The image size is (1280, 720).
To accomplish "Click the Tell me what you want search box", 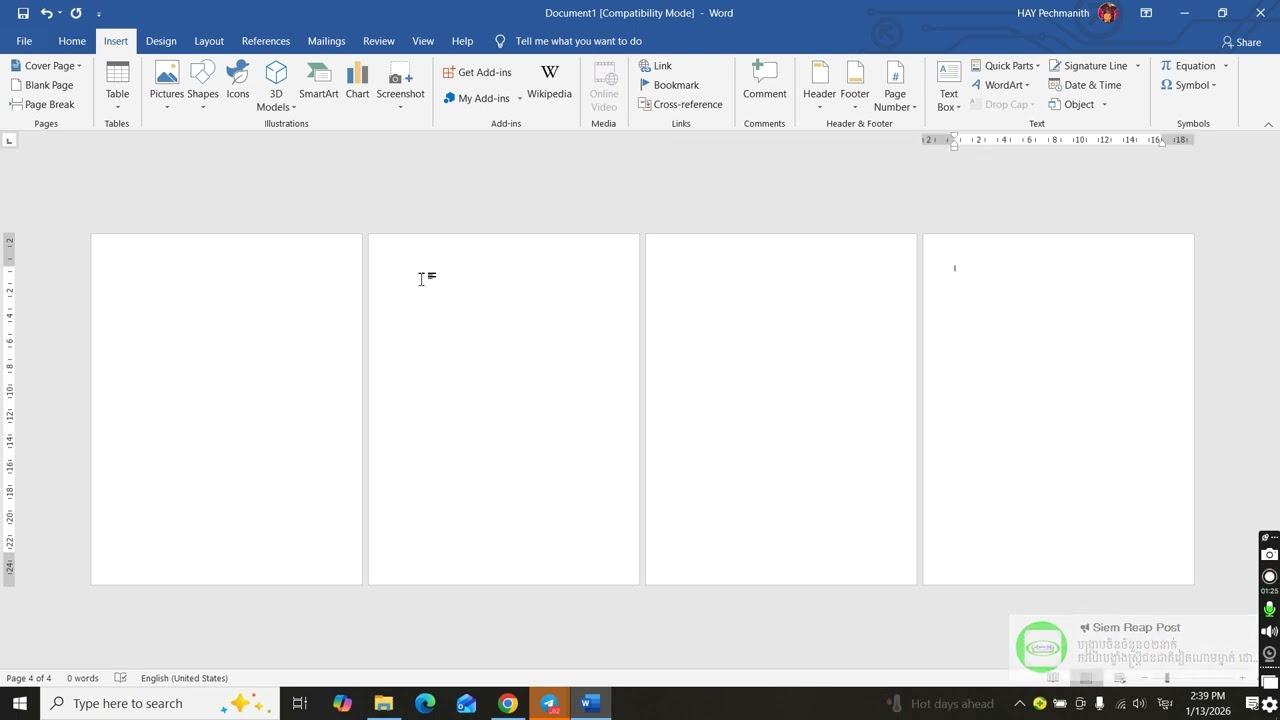I will pos(568,41).
